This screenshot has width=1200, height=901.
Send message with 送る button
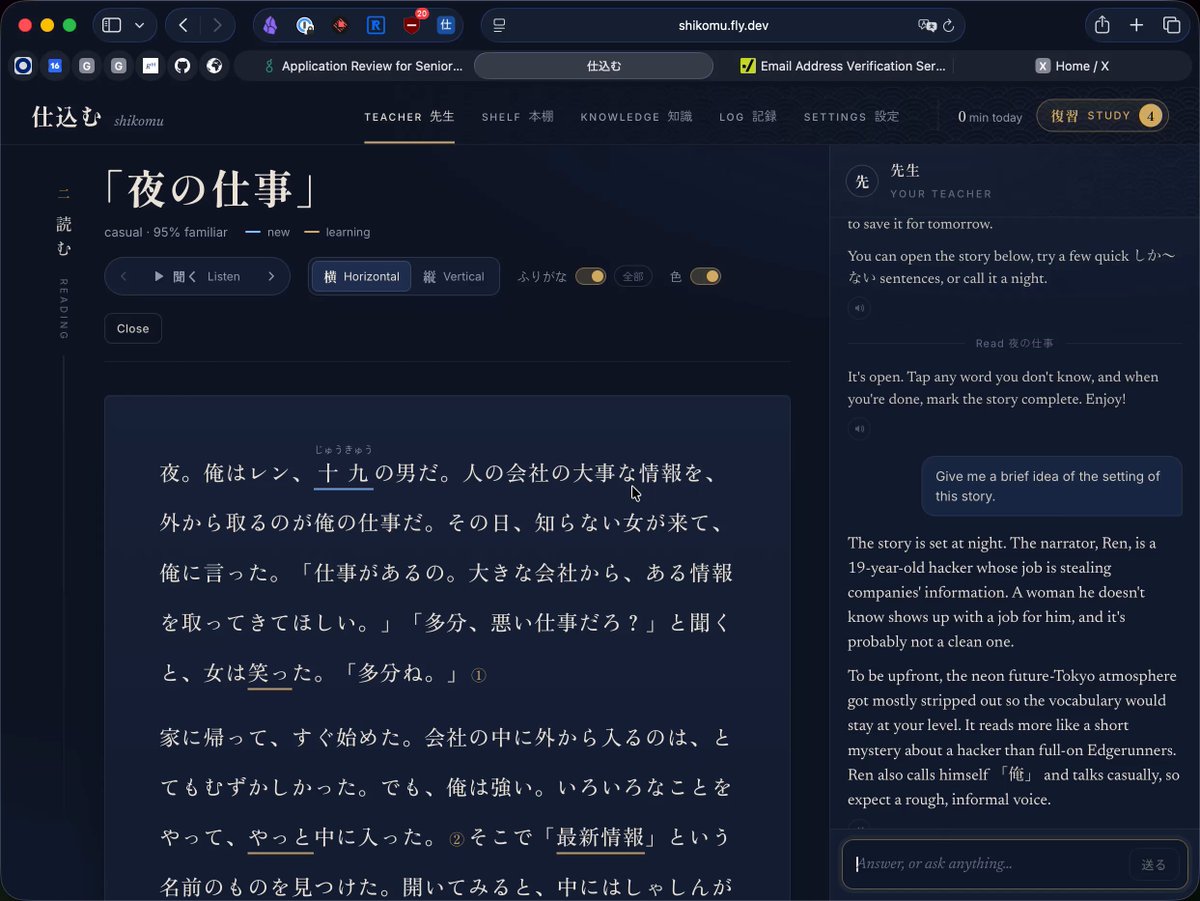tap(1154, 865)
